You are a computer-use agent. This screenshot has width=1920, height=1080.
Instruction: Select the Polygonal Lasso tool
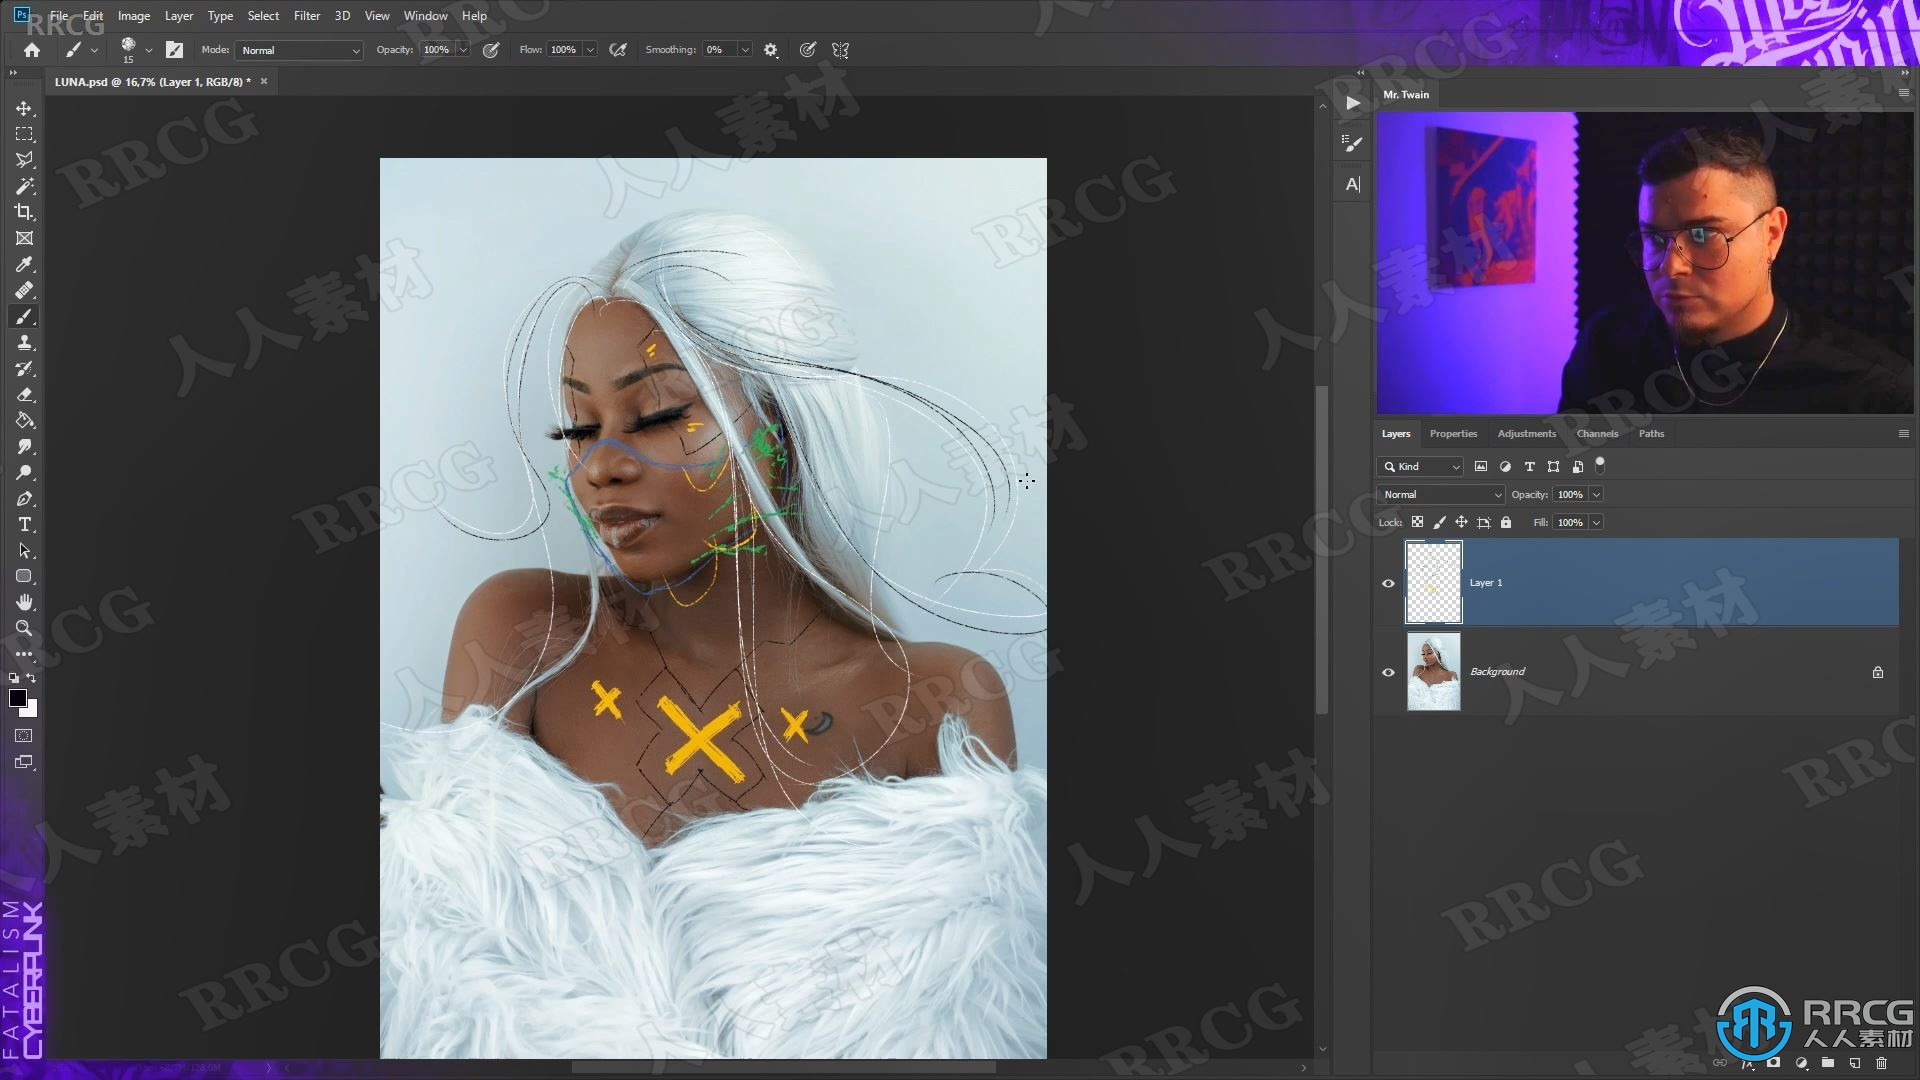pyautogui.click(x=24, y=160)
